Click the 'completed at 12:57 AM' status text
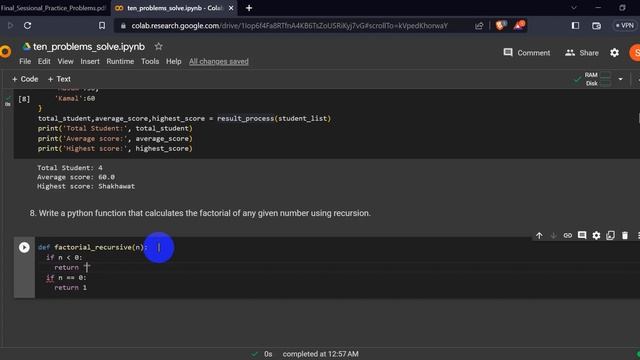This screenshot has height=360, width=640. [320, 354]
